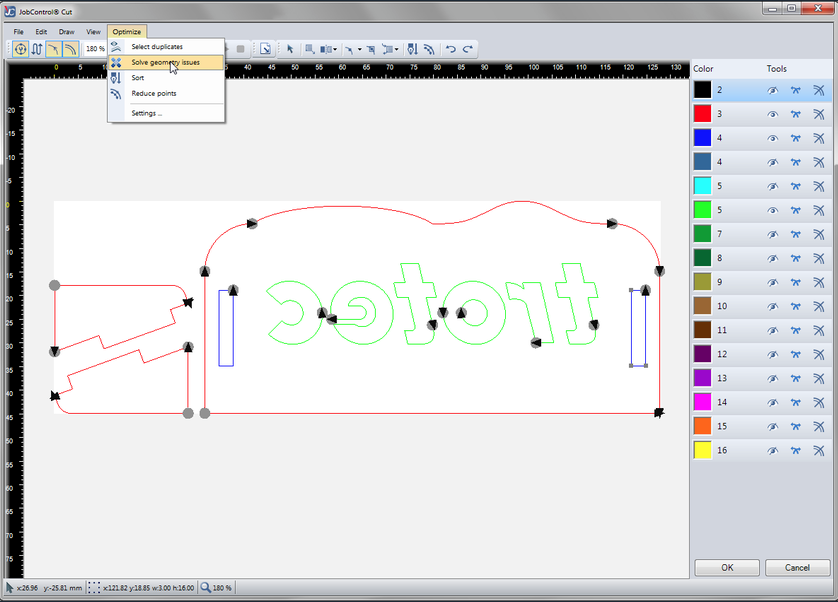The height and width of the screenshot is (602, 838).
Task: Click the Reduce points toolbar icon
Action: pos(428,48)
